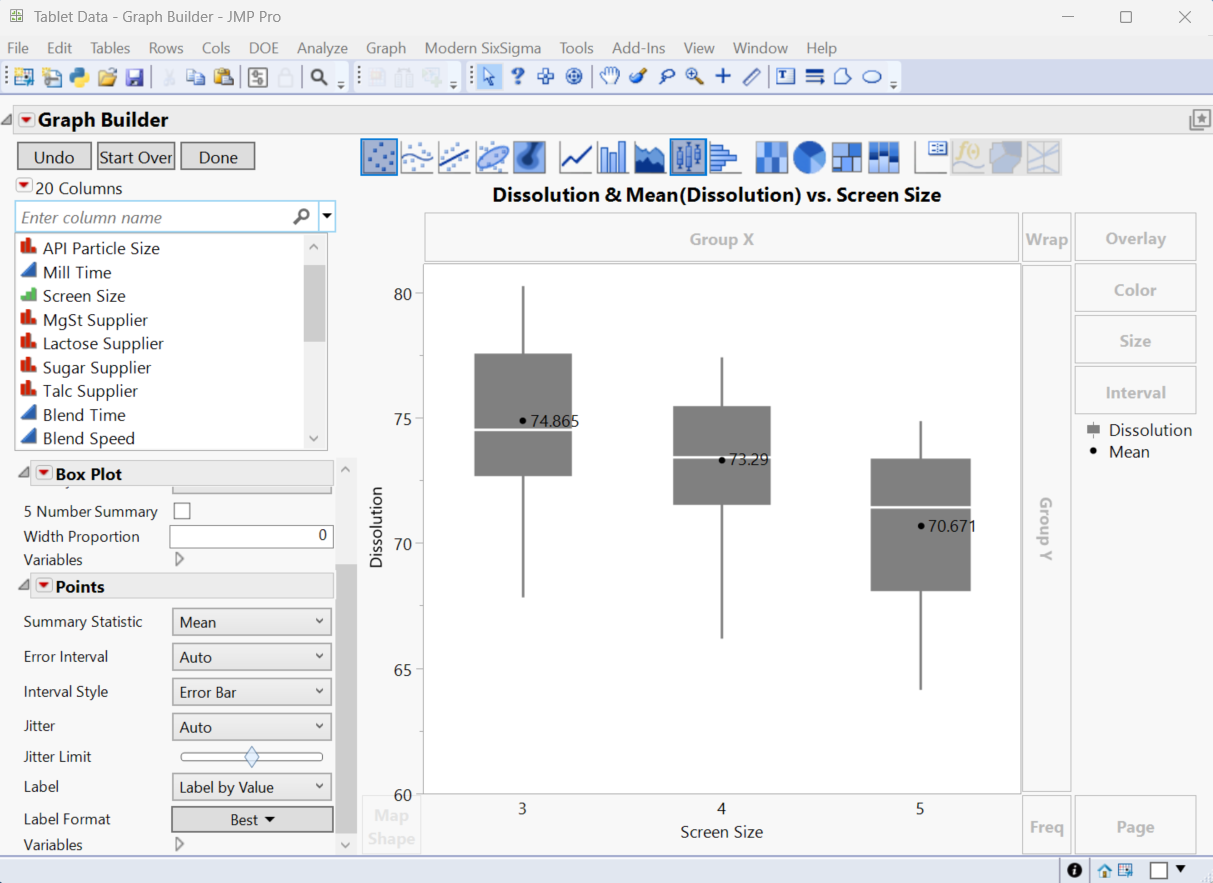Viewport: 1213px width, 883px height.
Task: Select the Grabber hand tool
Action: pos(609,76)
